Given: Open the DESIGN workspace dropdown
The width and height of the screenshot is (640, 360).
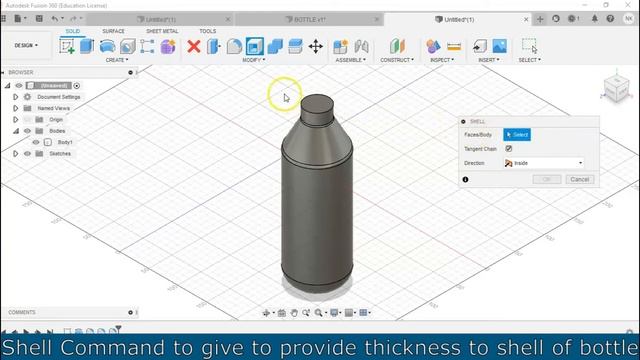Looking at the screenshot, I should [x=26, y=45].
